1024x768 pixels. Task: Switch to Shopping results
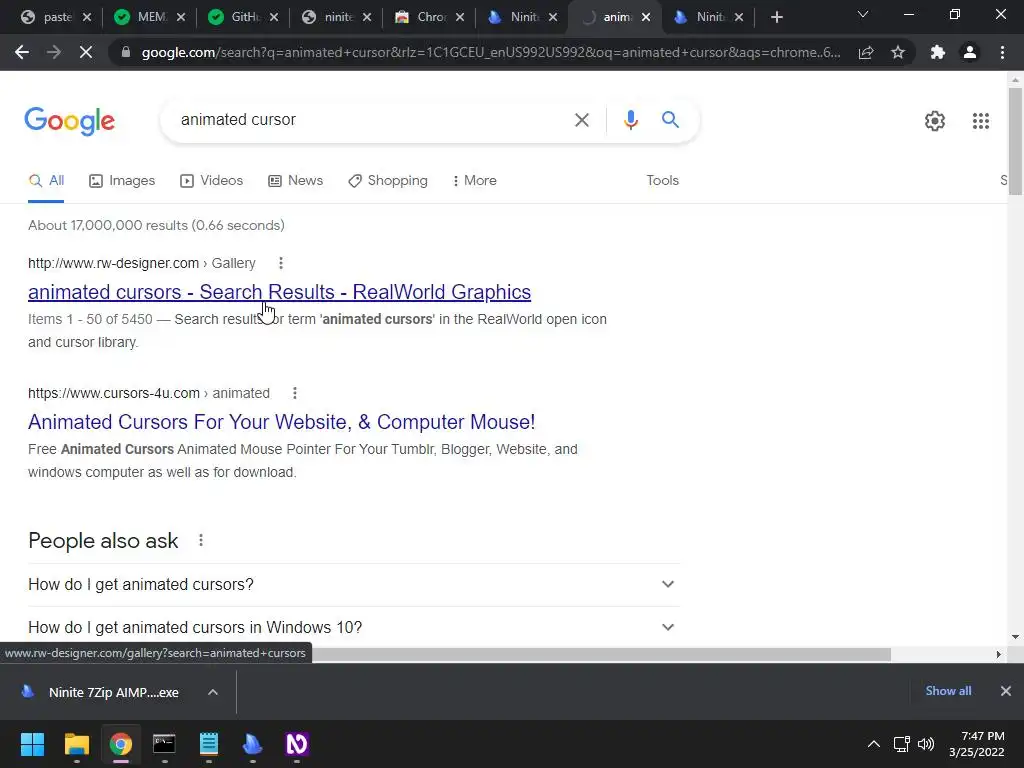point(388,181)
